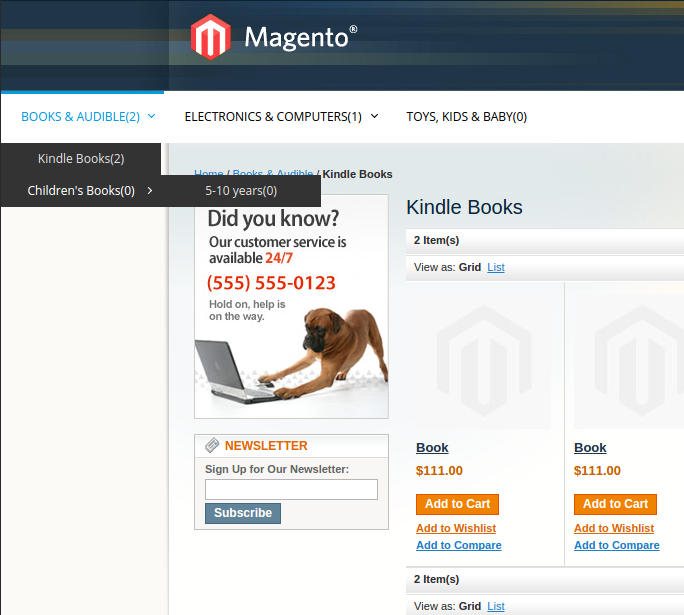This screenshot has height=615, width=684.
Task: Choose 5-10 years(0) submenu item
Action: pyautogui.click(x=241, y=191)
